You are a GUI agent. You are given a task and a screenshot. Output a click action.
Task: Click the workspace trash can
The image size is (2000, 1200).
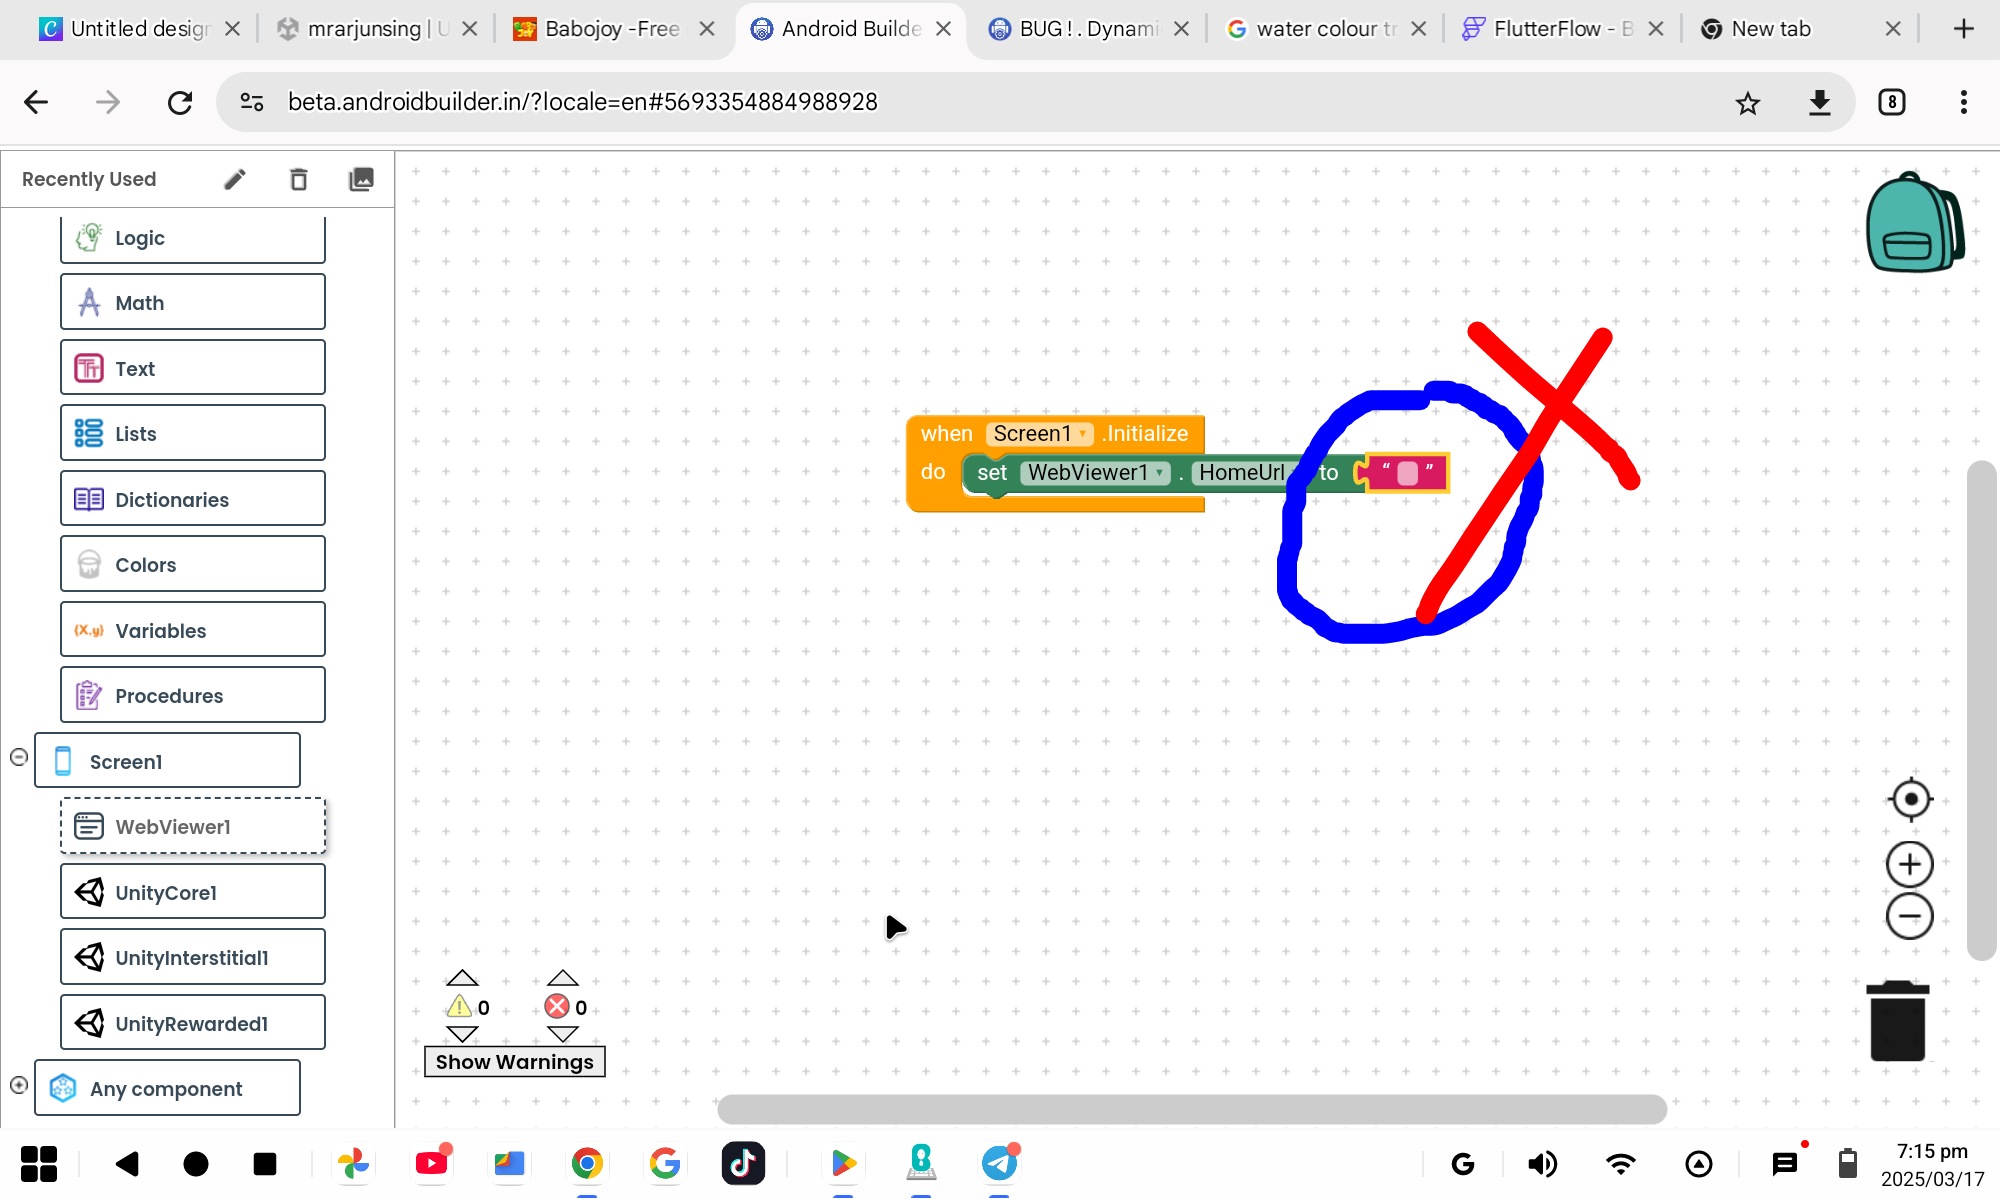coord(1897,1022)
